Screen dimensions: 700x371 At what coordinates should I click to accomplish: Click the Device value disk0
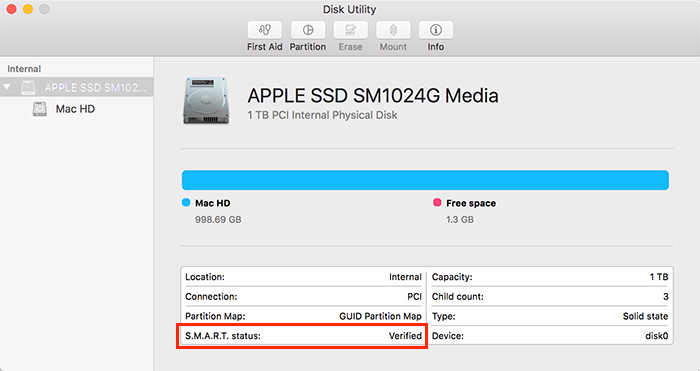click(657, 336)
